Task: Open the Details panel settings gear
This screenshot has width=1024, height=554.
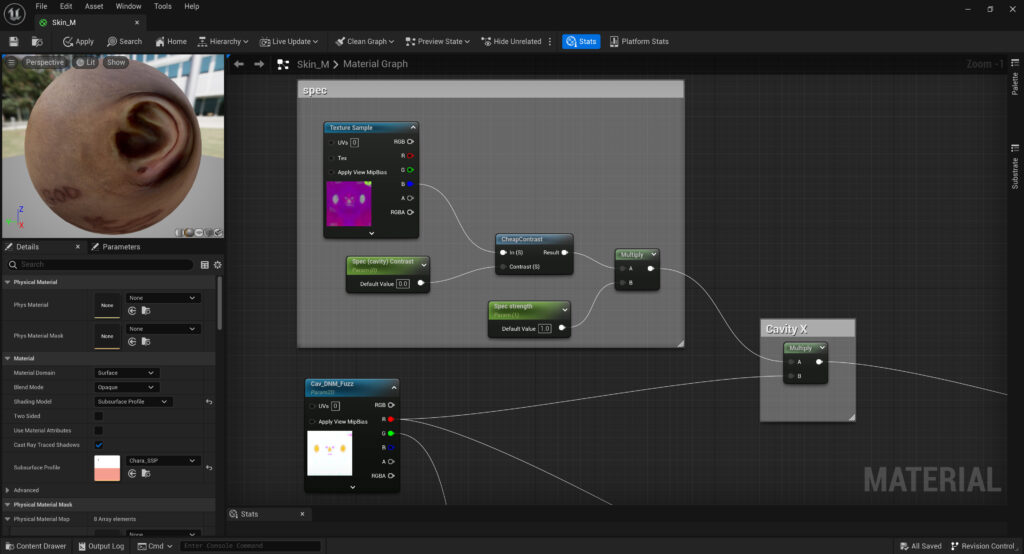Action: tap(217, 265)
